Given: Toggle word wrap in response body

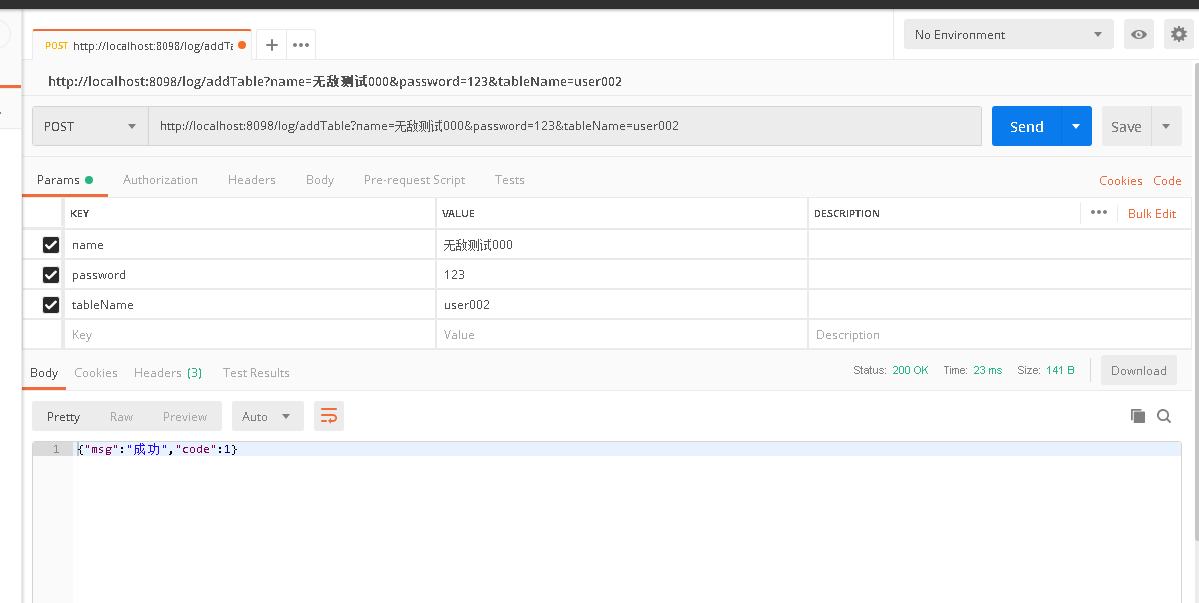Looking at the screenshot, I should click(x=329, y=416).
